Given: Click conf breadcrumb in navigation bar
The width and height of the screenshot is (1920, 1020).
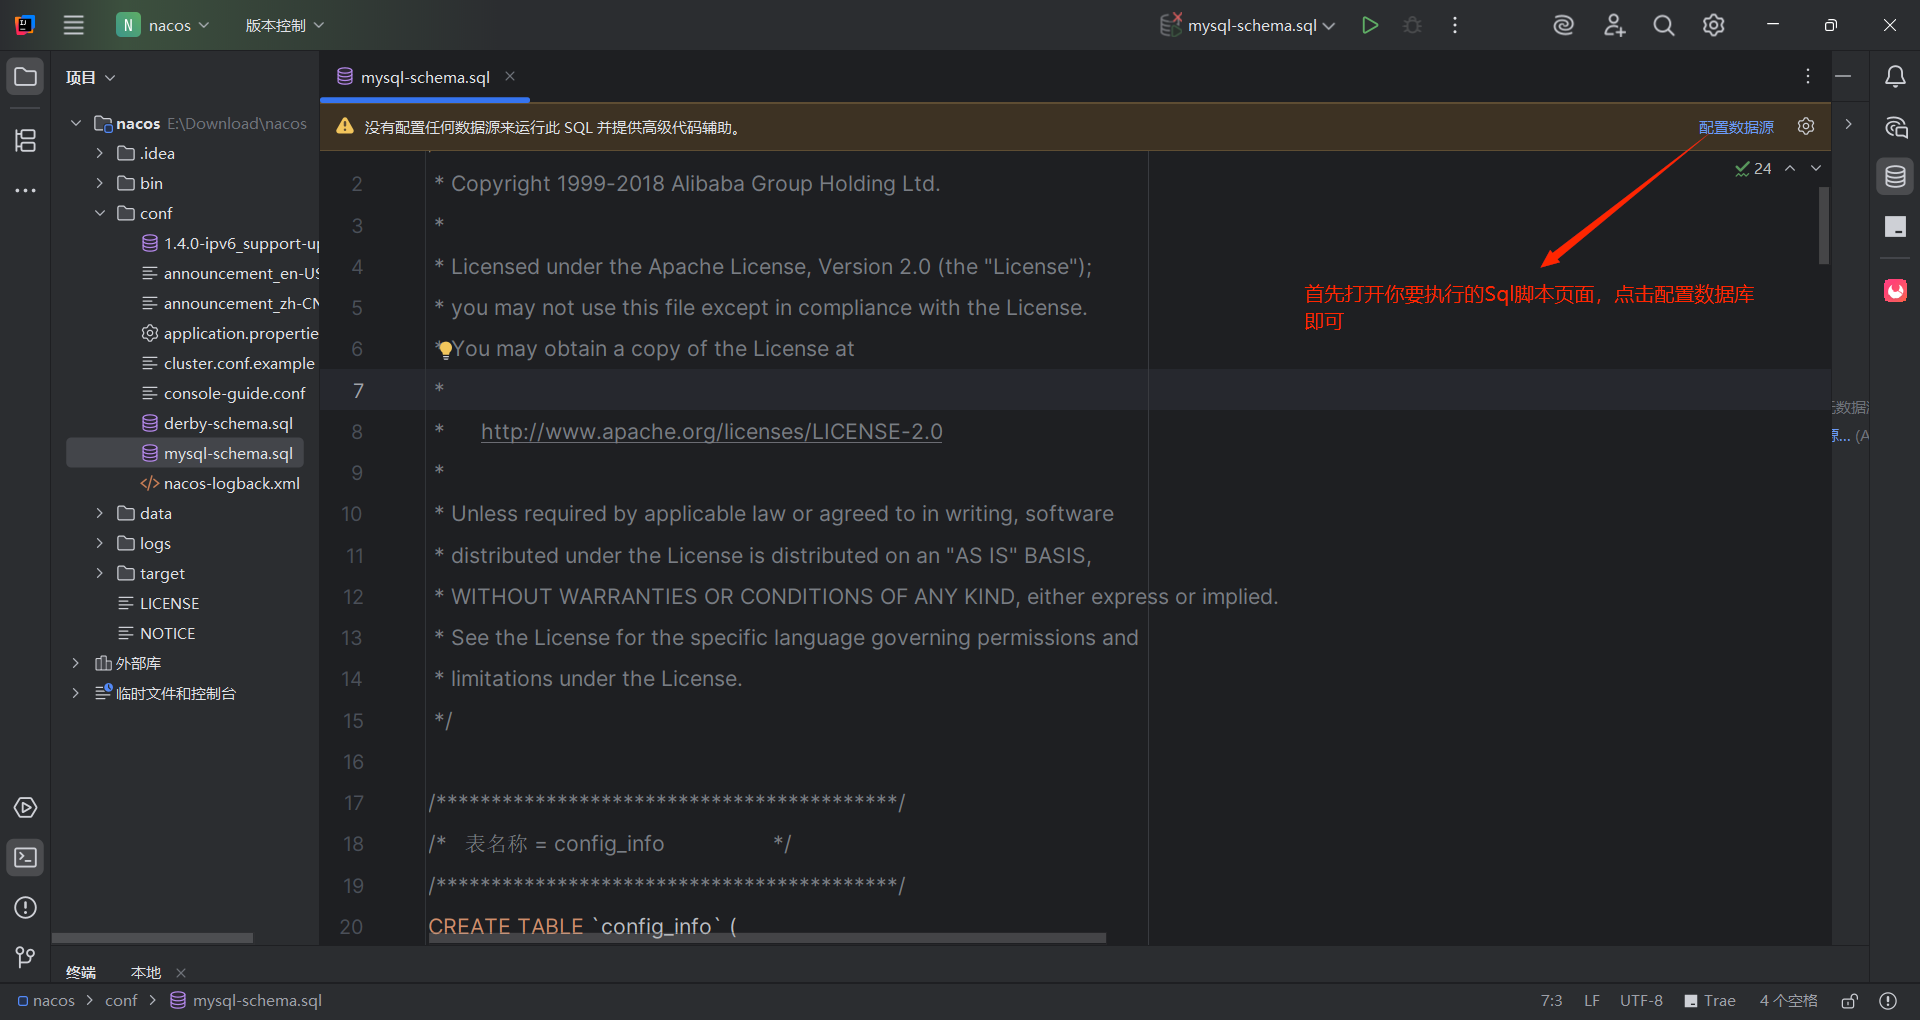Looking at the screenshot, I should [121, 1001].
